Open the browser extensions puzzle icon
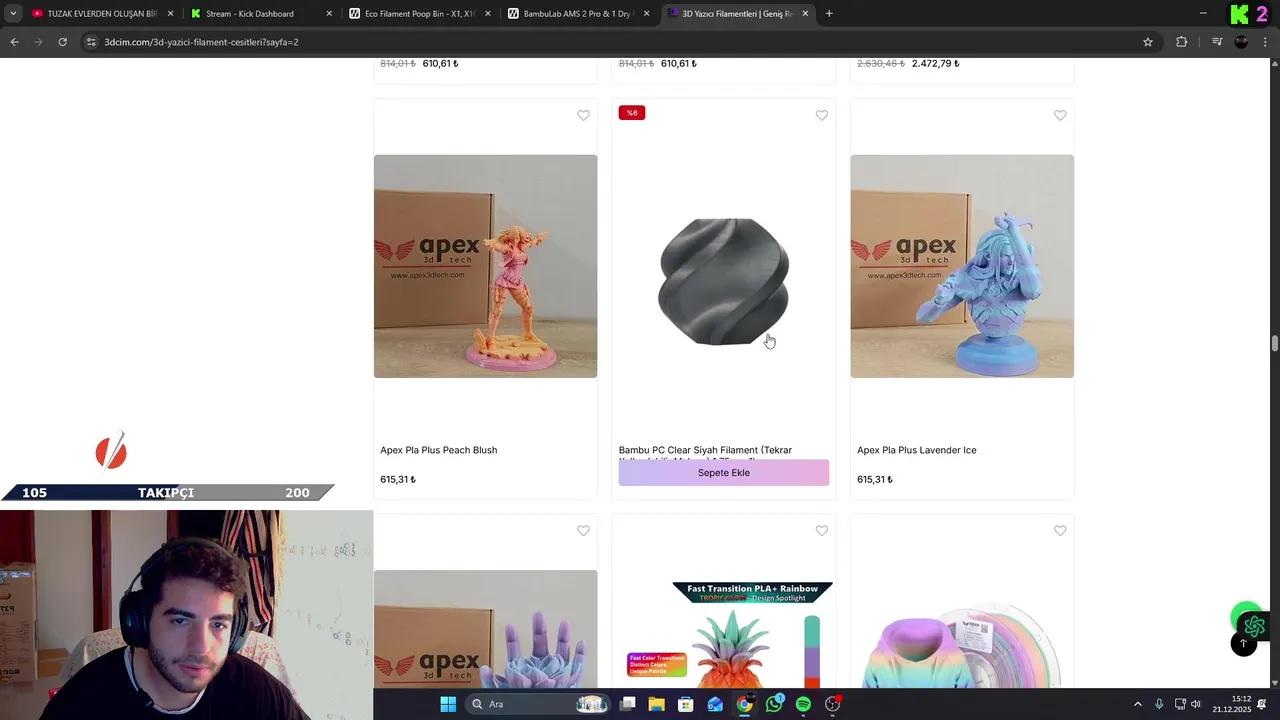The width and height of the screenshot is (1280, 720). click(1181, 42)
